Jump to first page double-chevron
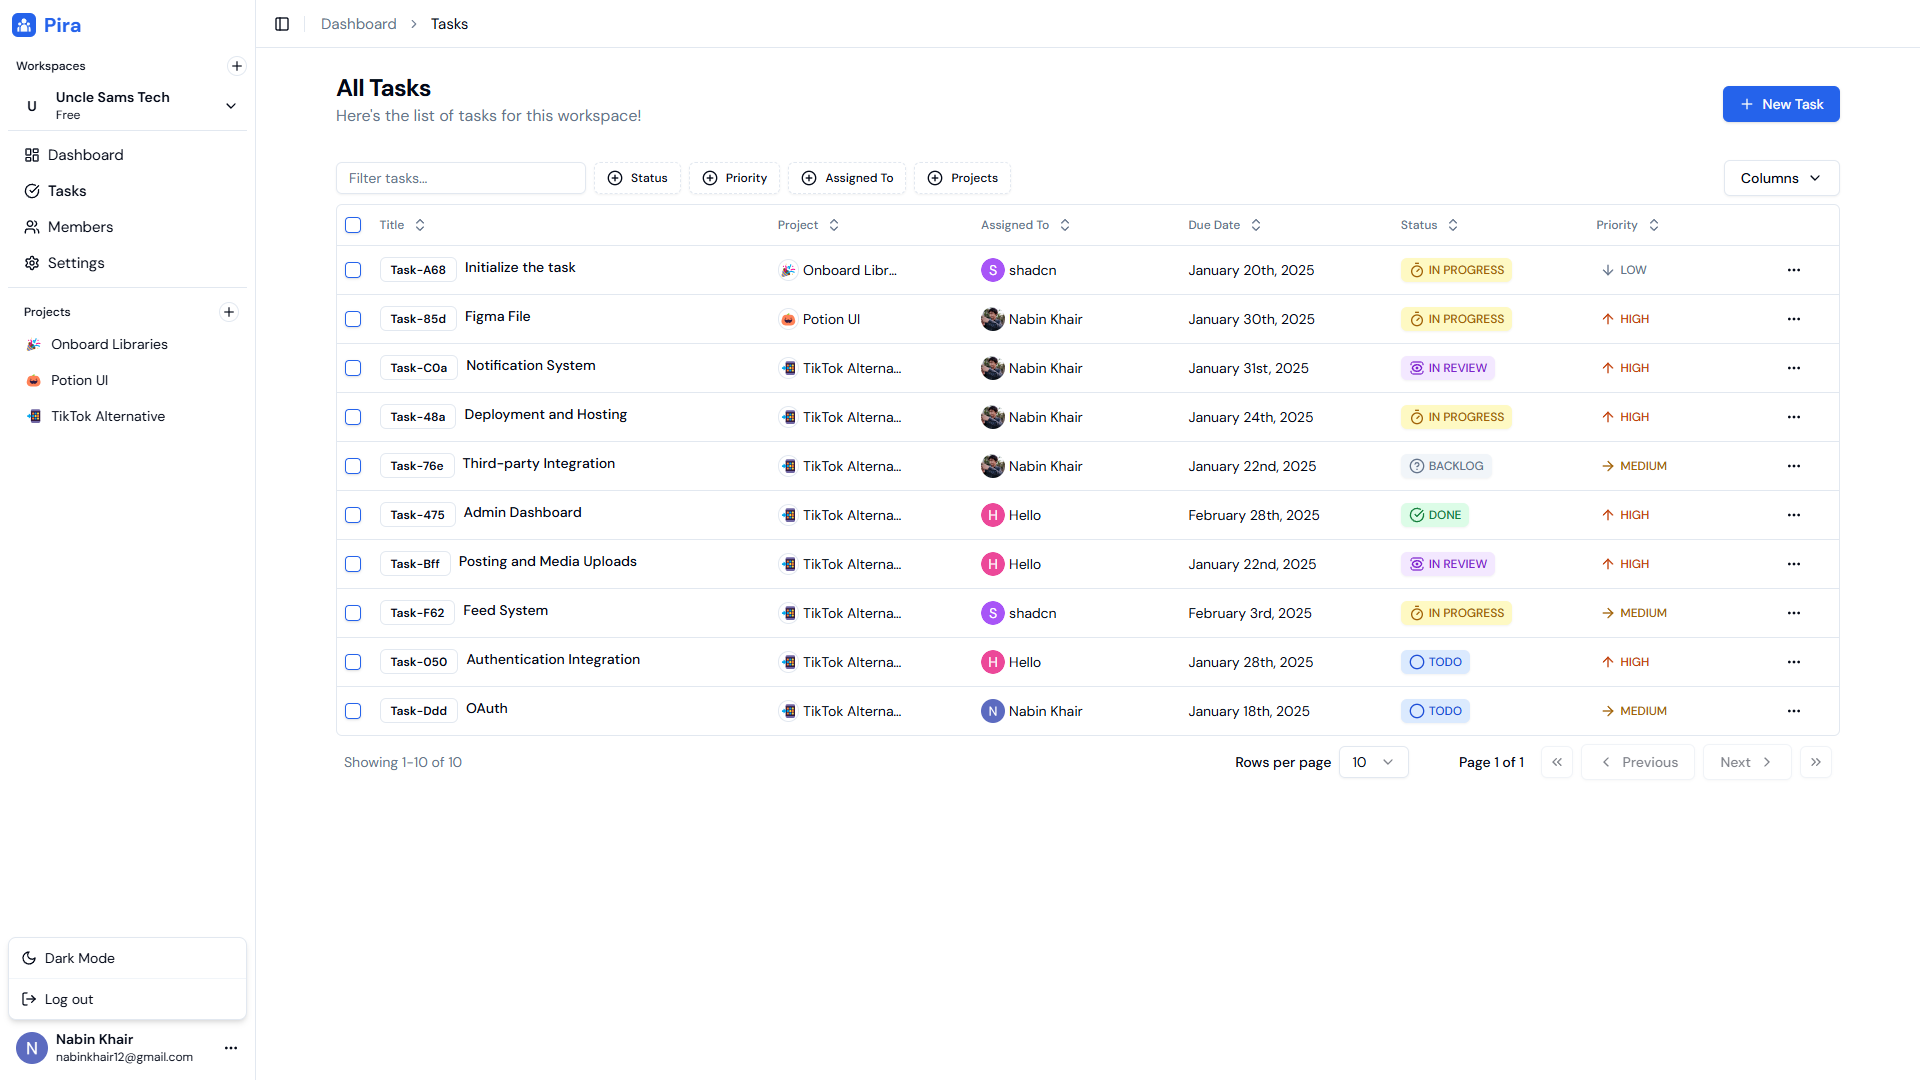Image resolution: width=1920 pixels, height=1080 pixels. tap(1557, 762)
